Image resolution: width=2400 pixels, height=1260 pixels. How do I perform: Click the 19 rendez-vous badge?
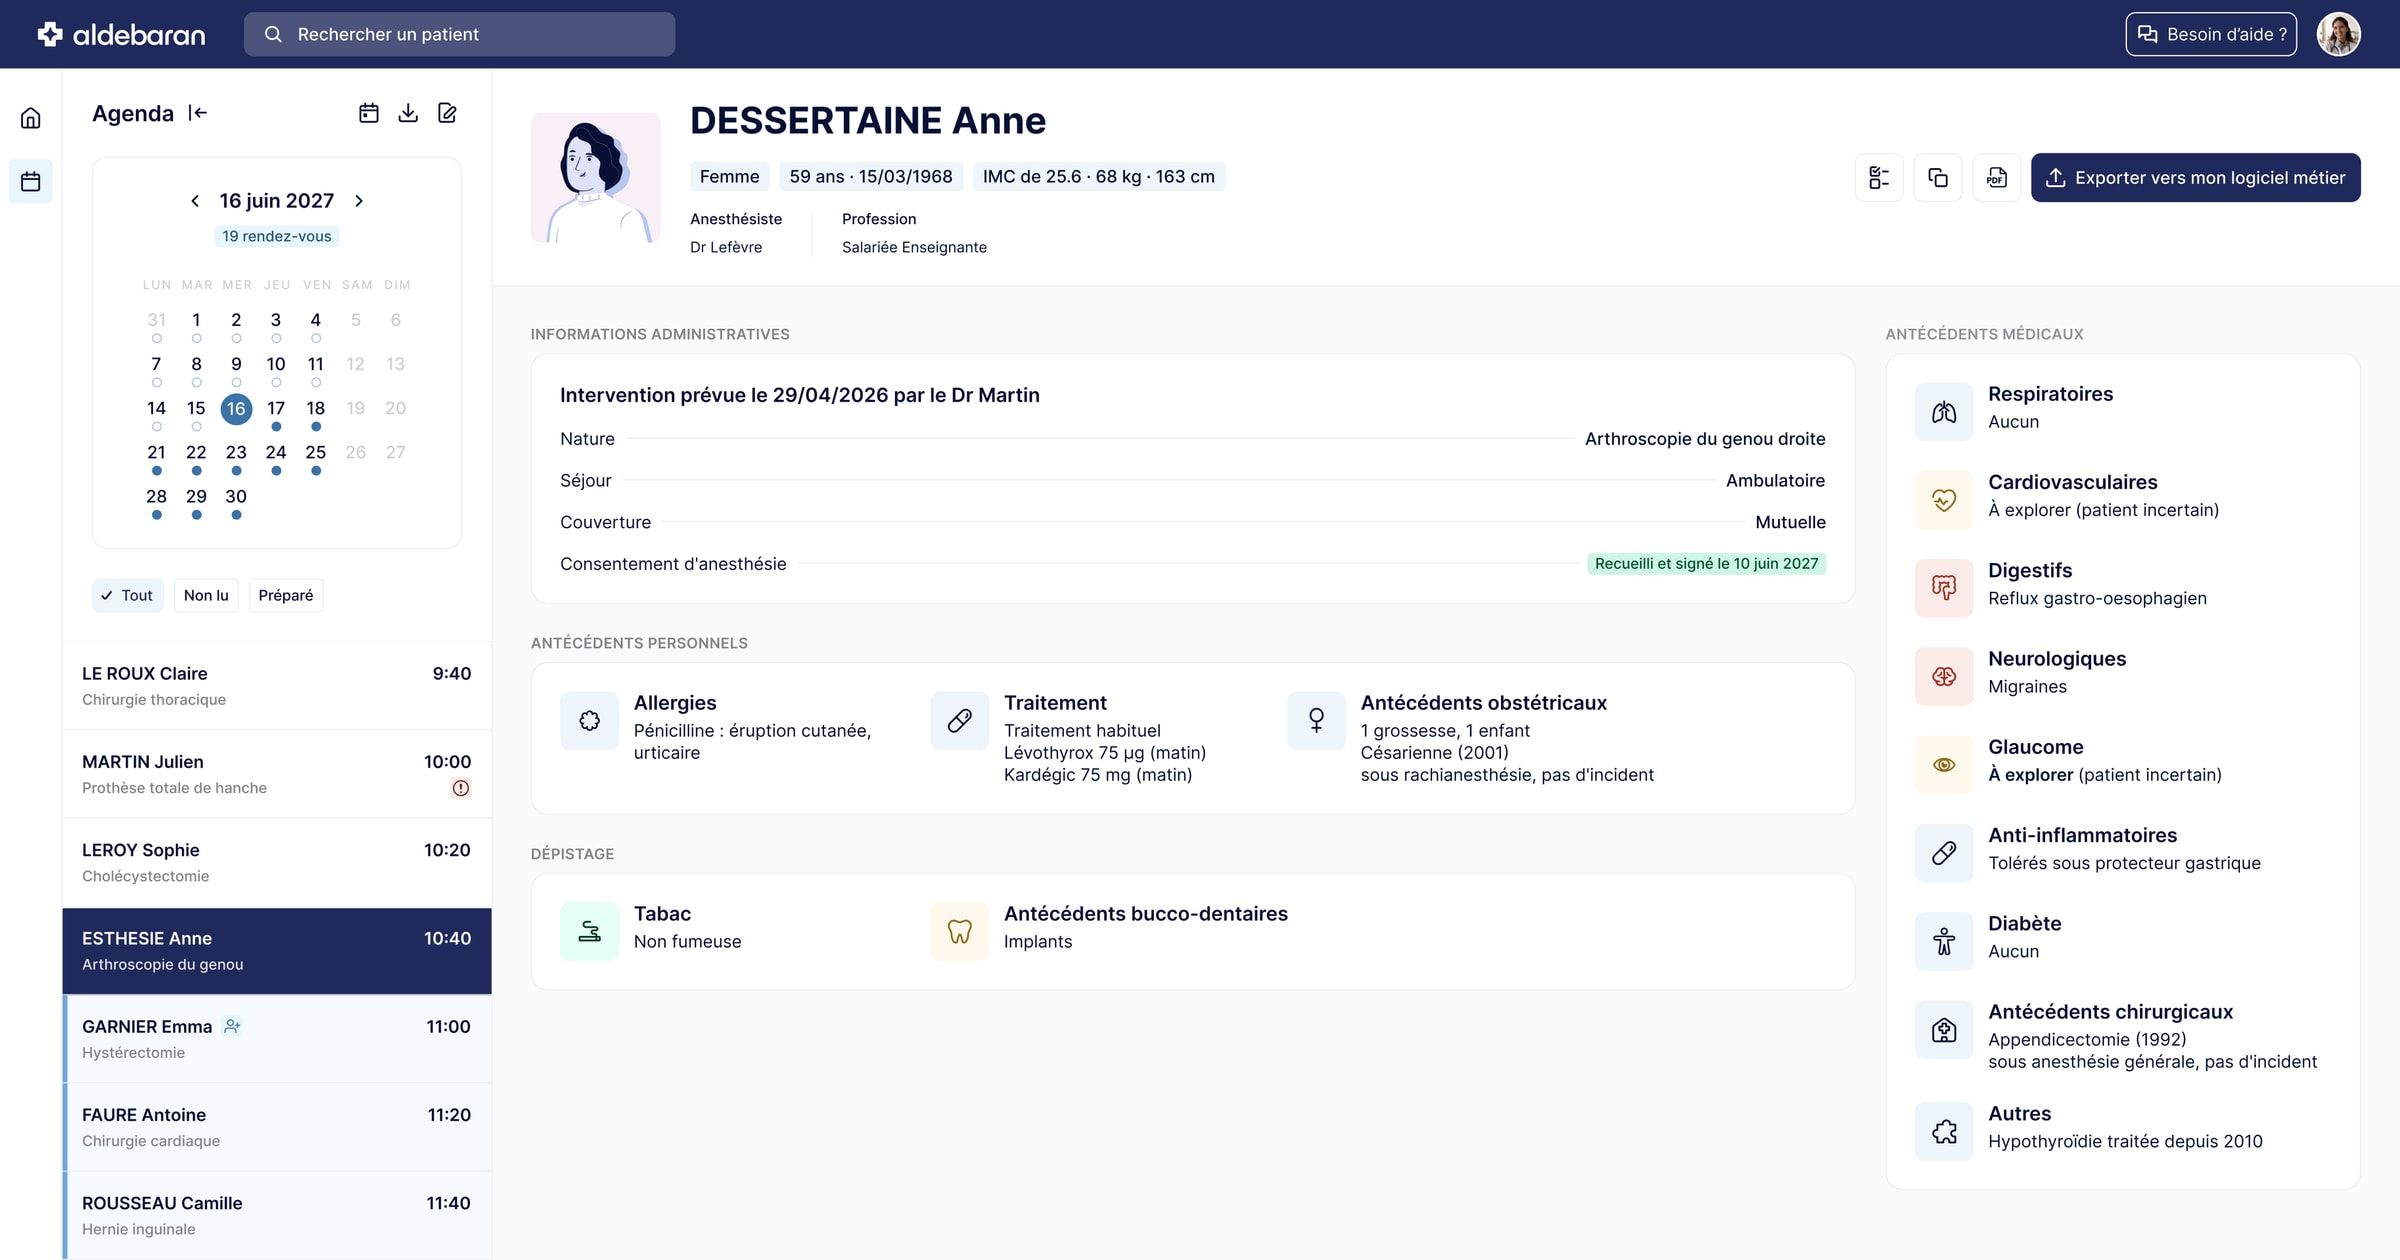coord(277,236)
